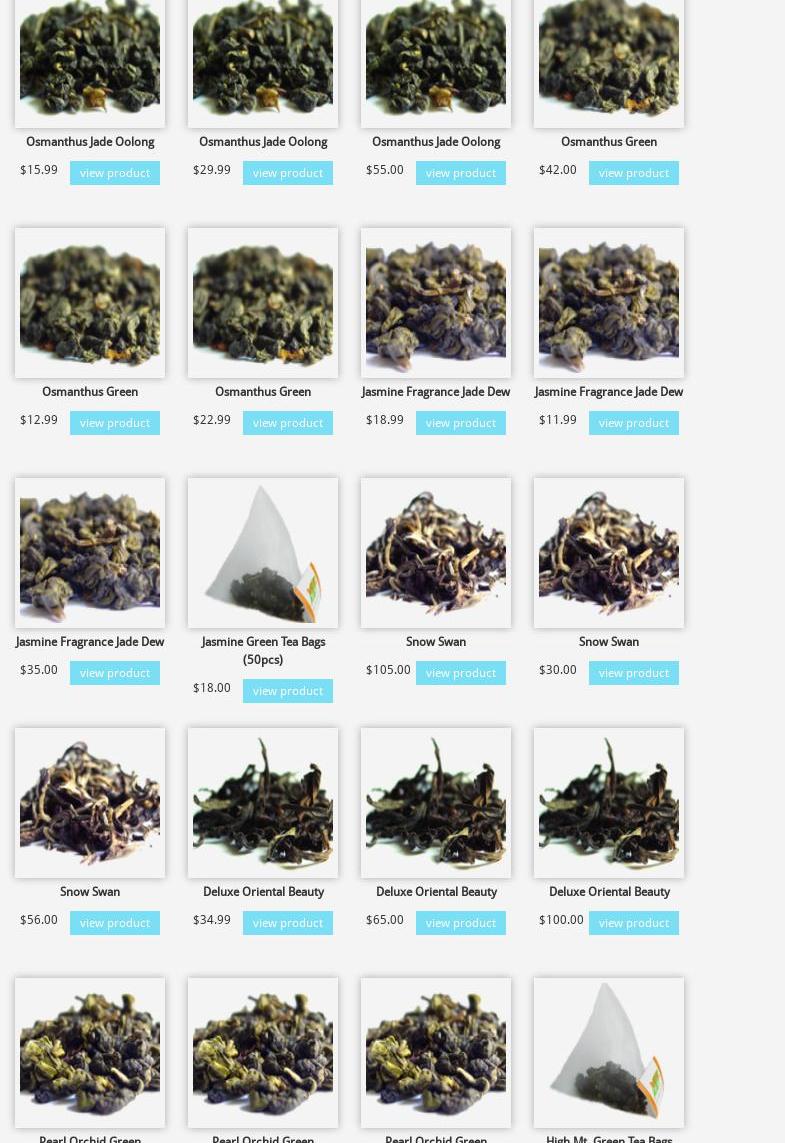Image resolution: width=785 pixels, height=1143 pixels.
Task: View product for $18.00 Jasmine tea bags
Action: (287, 691)
